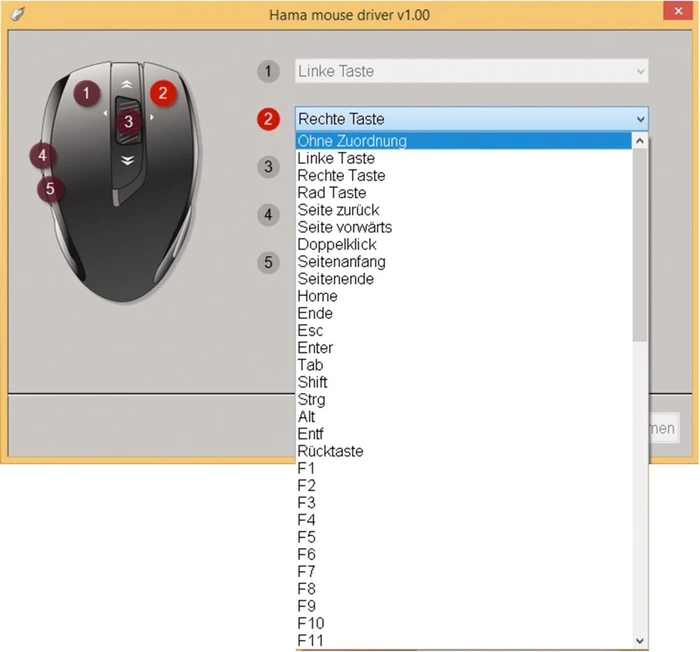Viewport: 700px width, 652px height.
Task: Select 'F7' in the list
Action: coord(463,571)
